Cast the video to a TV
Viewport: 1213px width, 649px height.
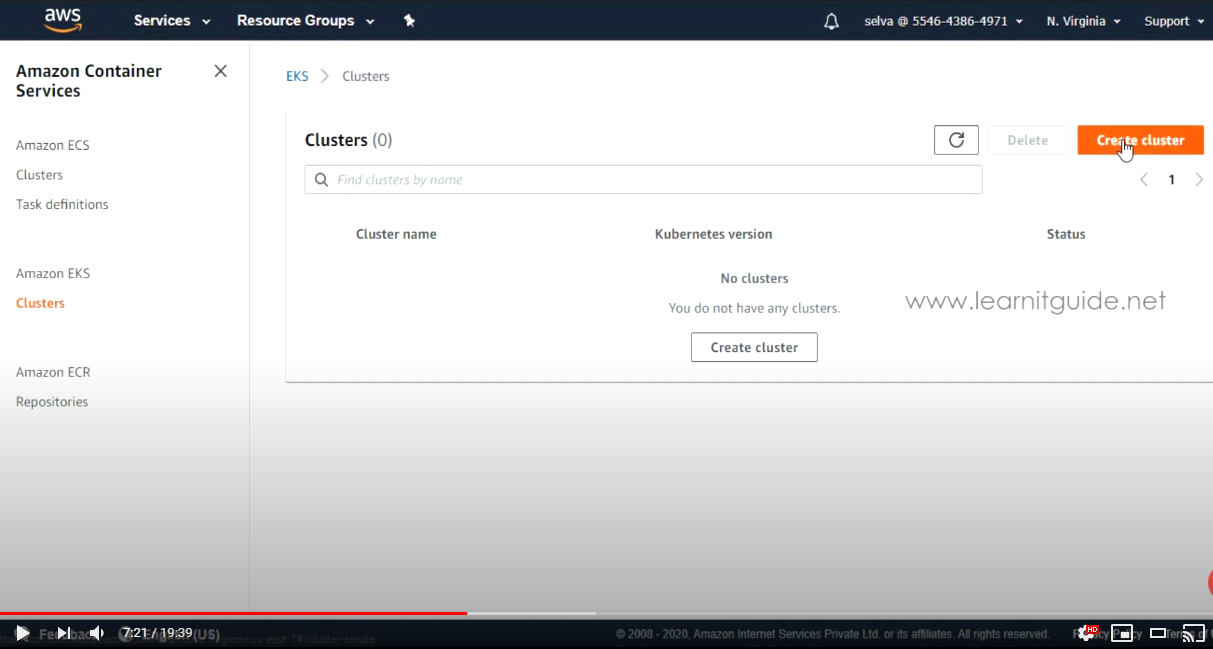click(x=1194, y=633)
